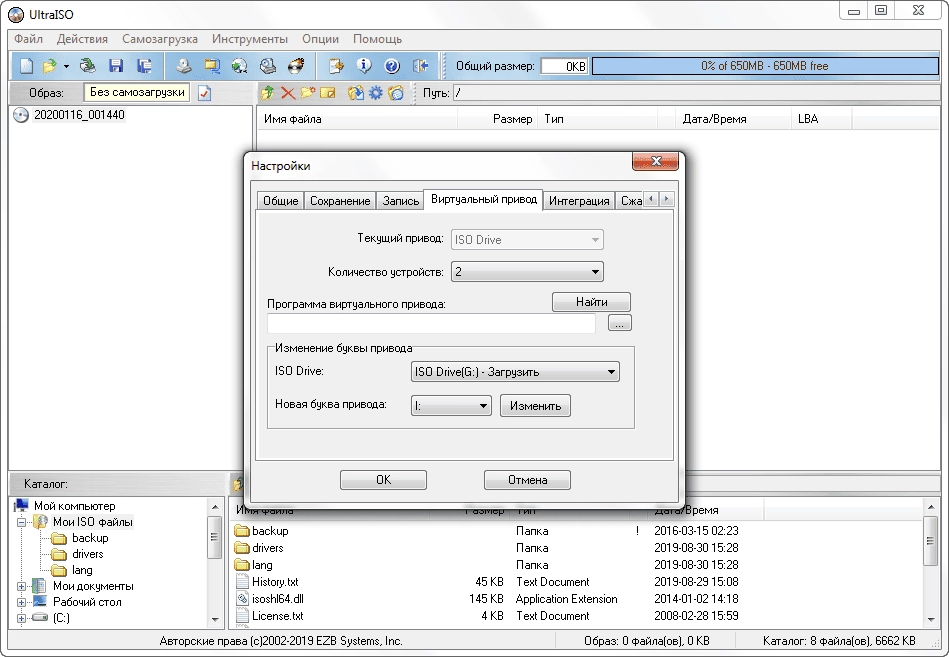Open the Помощь menu
The height and width of the screenshot is (657, 949).
click(377, 39)
